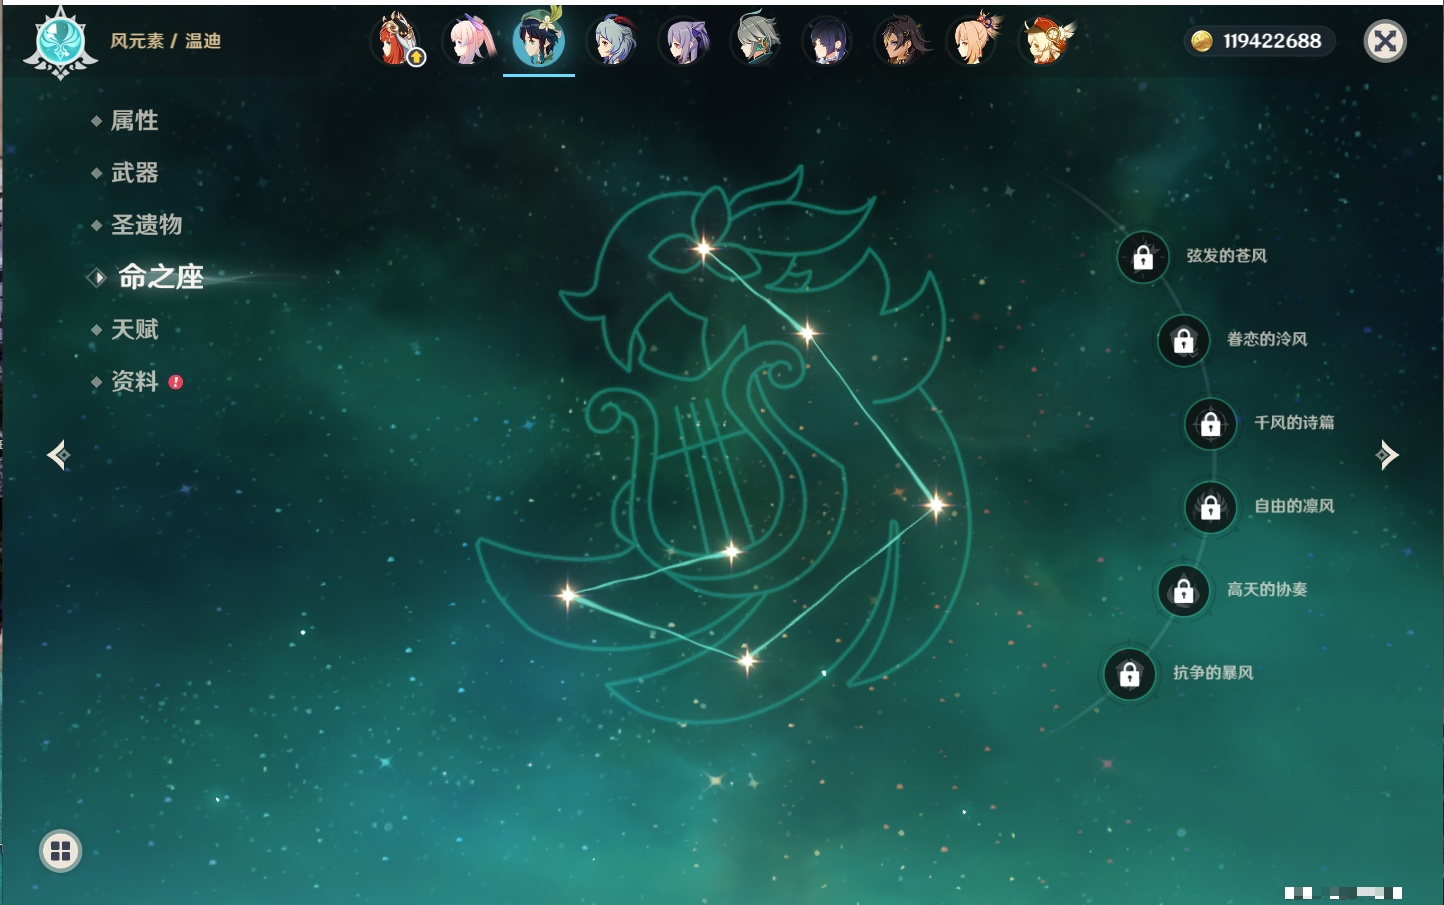Viewport: 1444px width, 905px height.
Task: Click the locked 弦发的苍风 constellation node
Action: click(x=1143, y=258)
